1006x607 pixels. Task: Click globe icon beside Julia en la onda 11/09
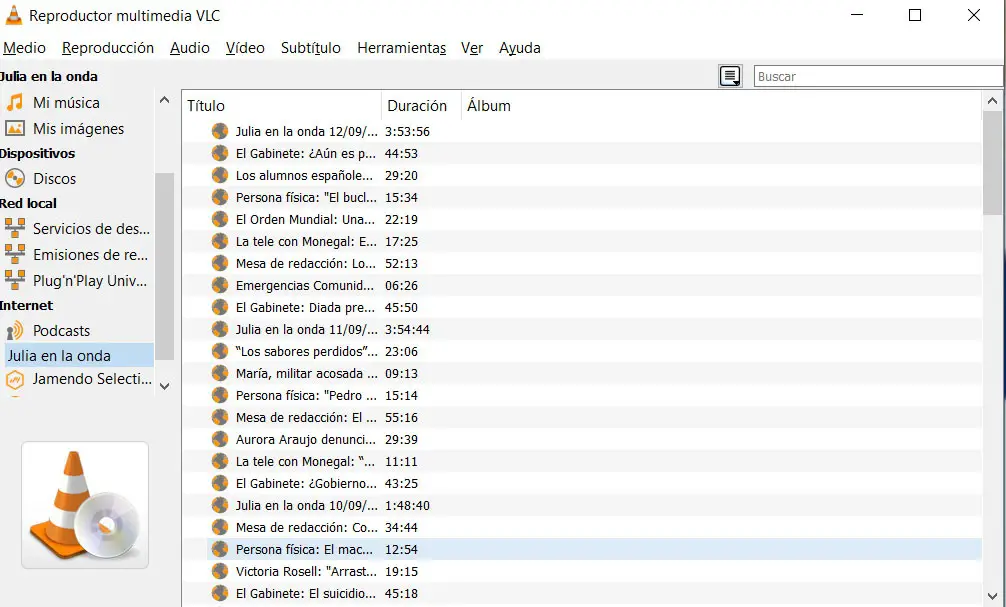(220, 329)
